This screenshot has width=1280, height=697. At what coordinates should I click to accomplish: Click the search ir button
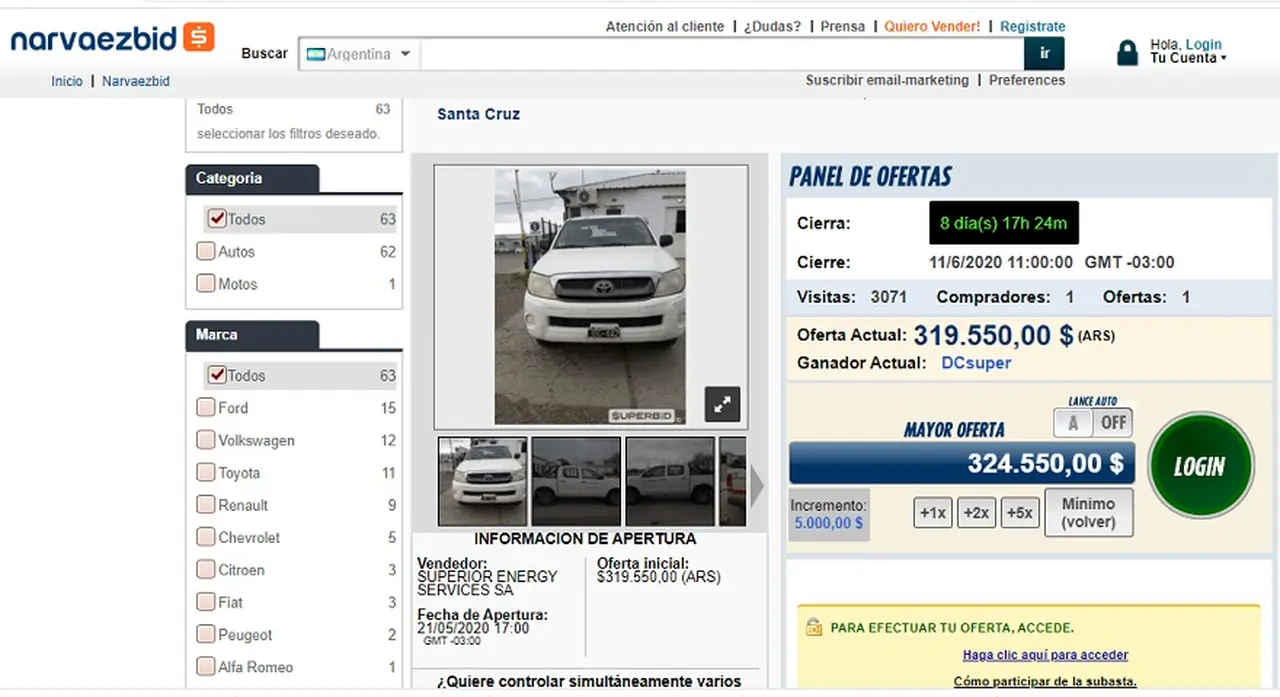pyautogui.click(x=1045, y=54)
